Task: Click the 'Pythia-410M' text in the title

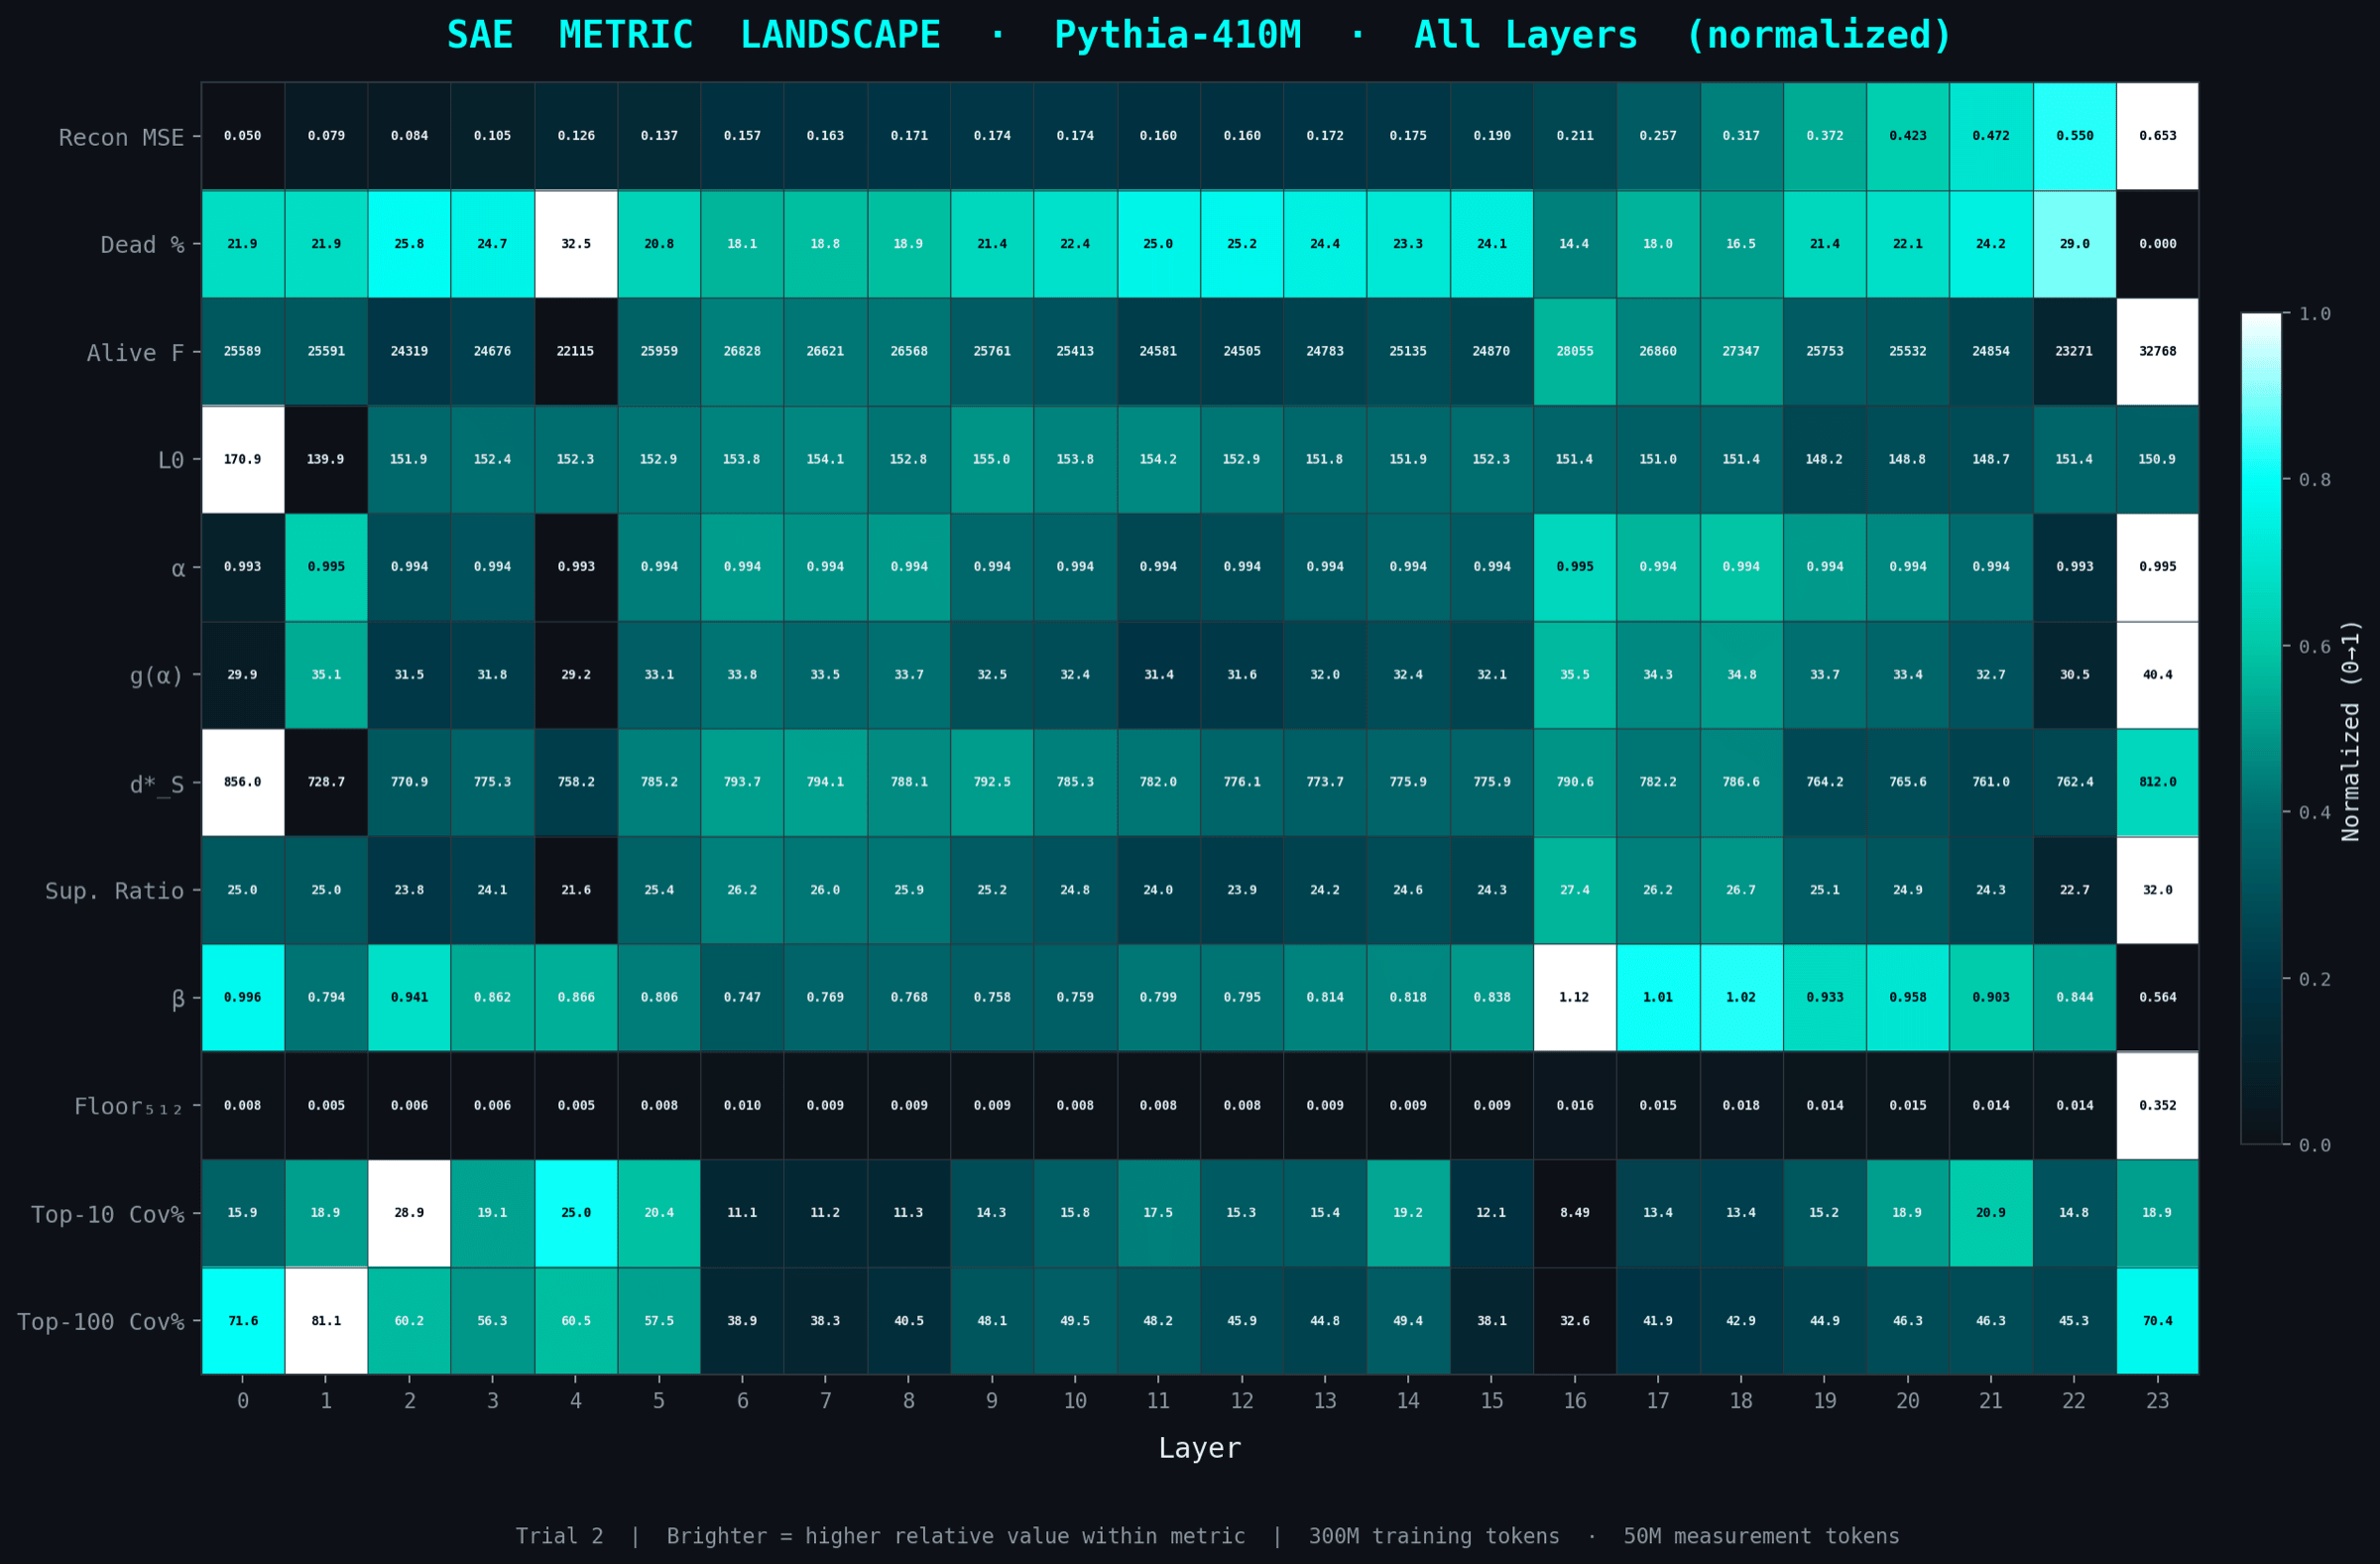Action: [x=1177, y=35]
